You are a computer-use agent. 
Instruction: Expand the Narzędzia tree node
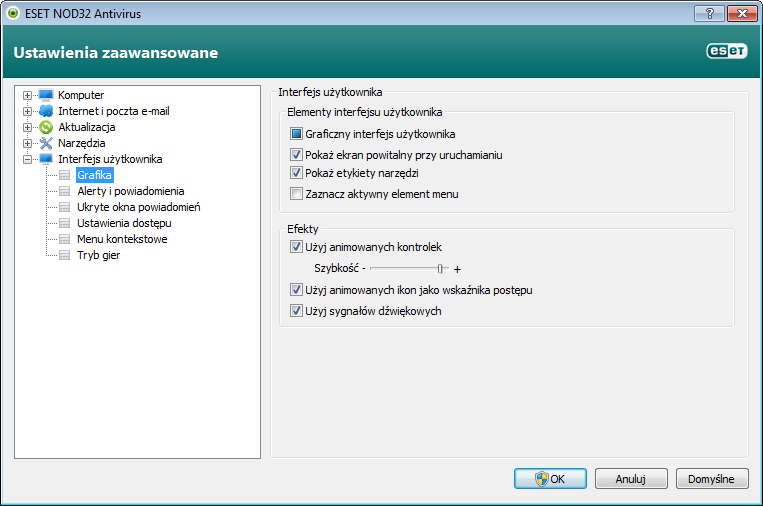coord(27,144)
